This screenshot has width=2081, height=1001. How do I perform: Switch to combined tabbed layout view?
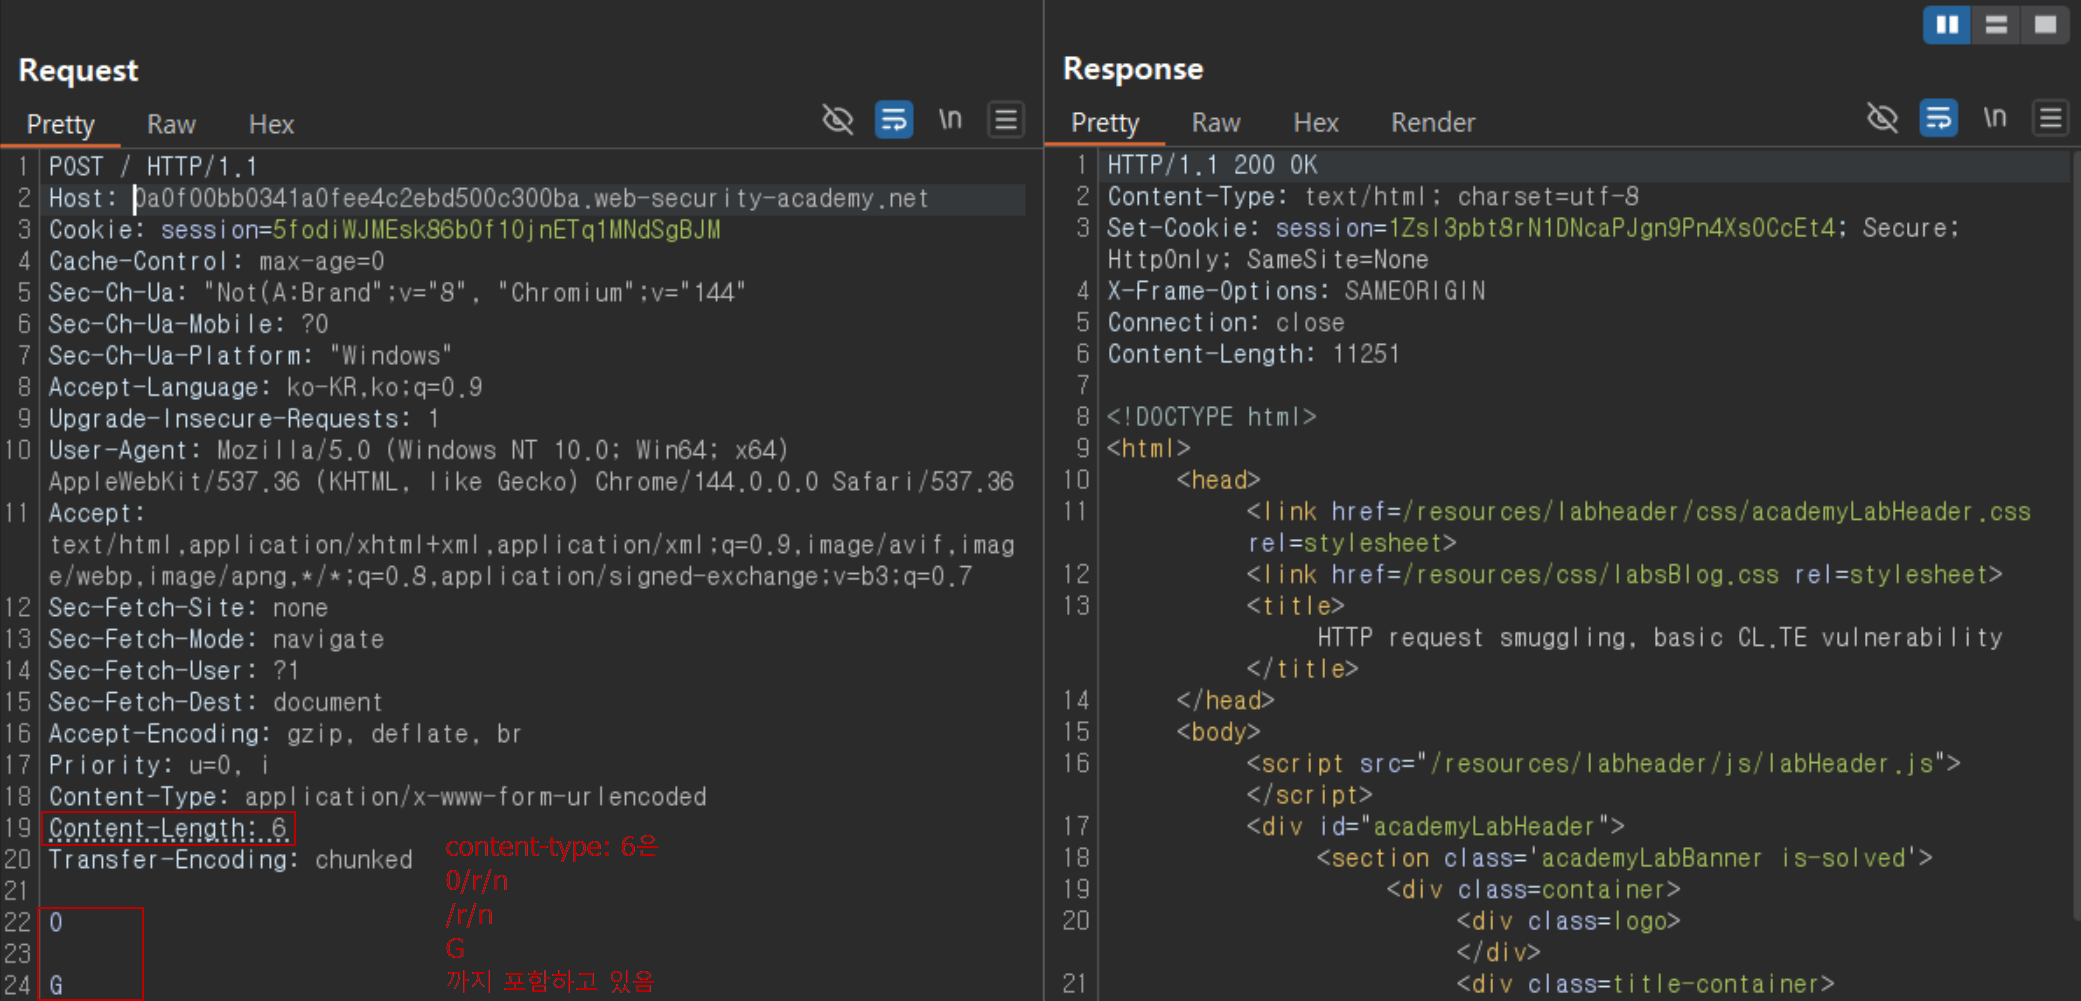pos(2045,24)
